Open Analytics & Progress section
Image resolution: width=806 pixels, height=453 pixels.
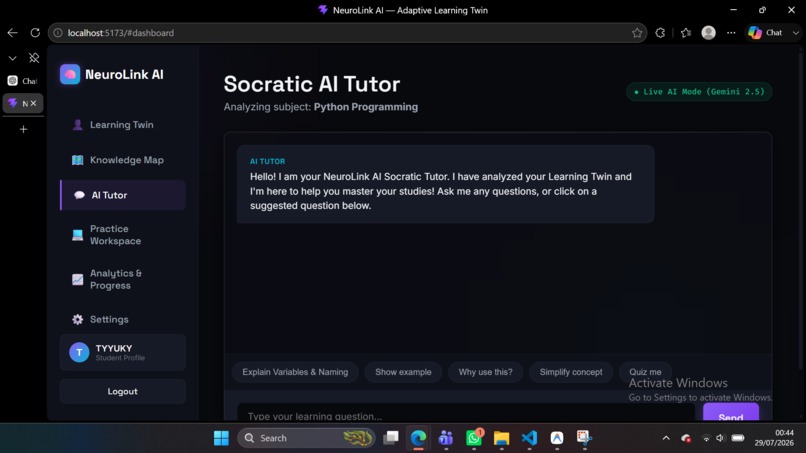[x=122, y=279]
